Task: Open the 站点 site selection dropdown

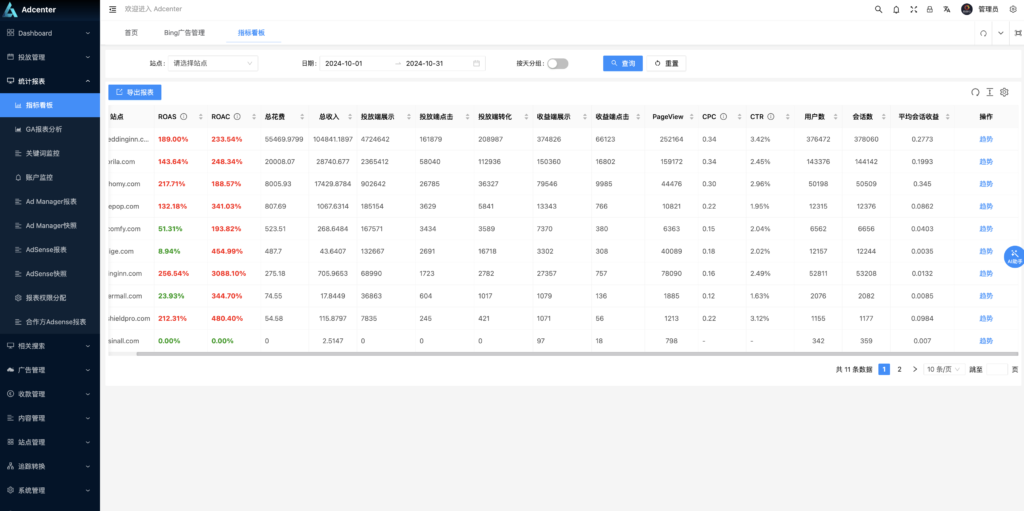Action: tap(212, 63)
